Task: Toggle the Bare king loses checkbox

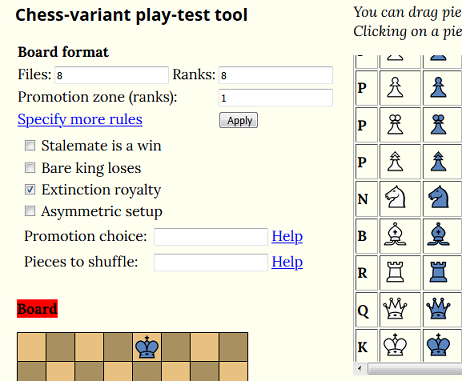Action: click(x=30, y=168)
